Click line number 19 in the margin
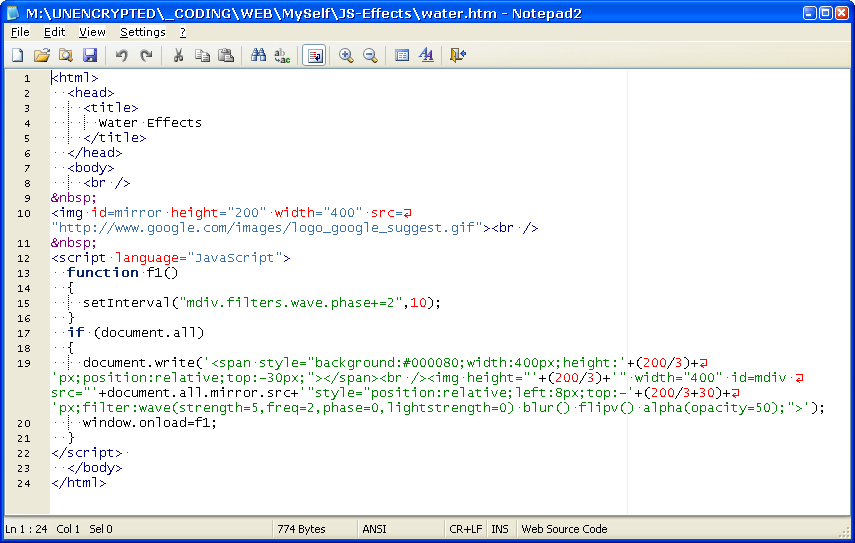This screenshot has height=543, width=855. coord(24,363)
